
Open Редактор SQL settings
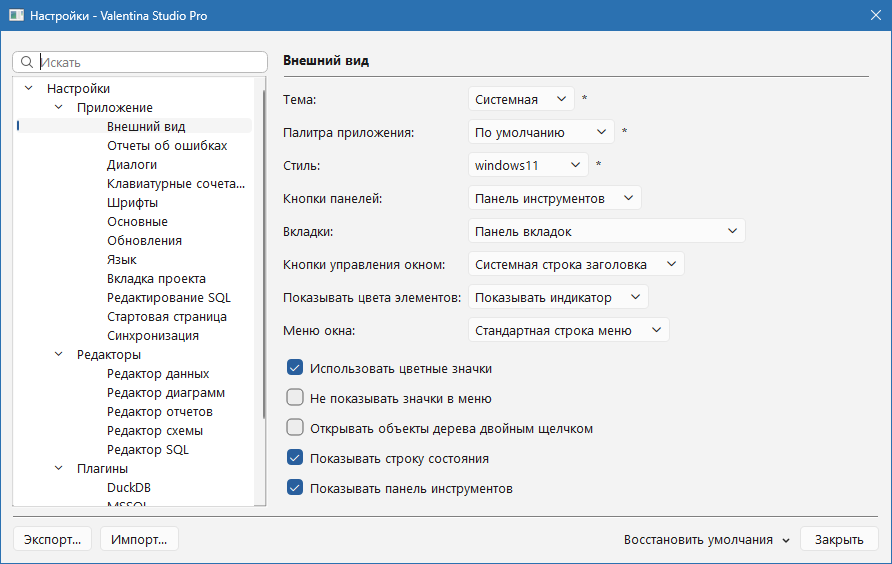point(148,450)
